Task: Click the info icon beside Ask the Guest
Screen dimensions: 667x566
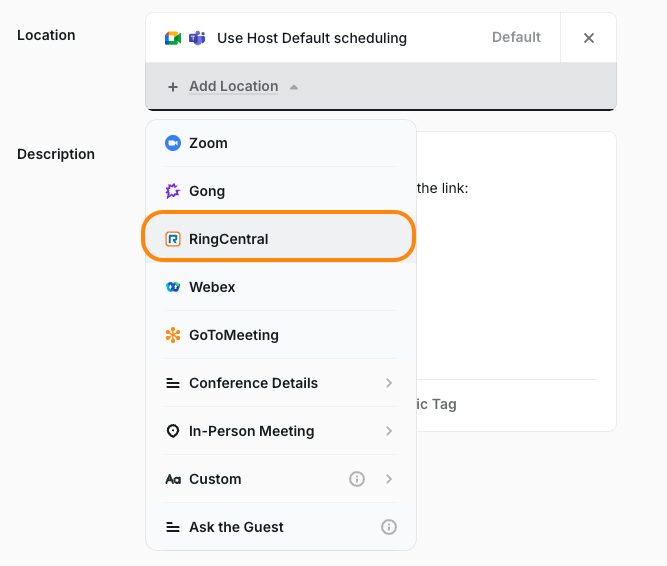Action: tap(389, 527)
